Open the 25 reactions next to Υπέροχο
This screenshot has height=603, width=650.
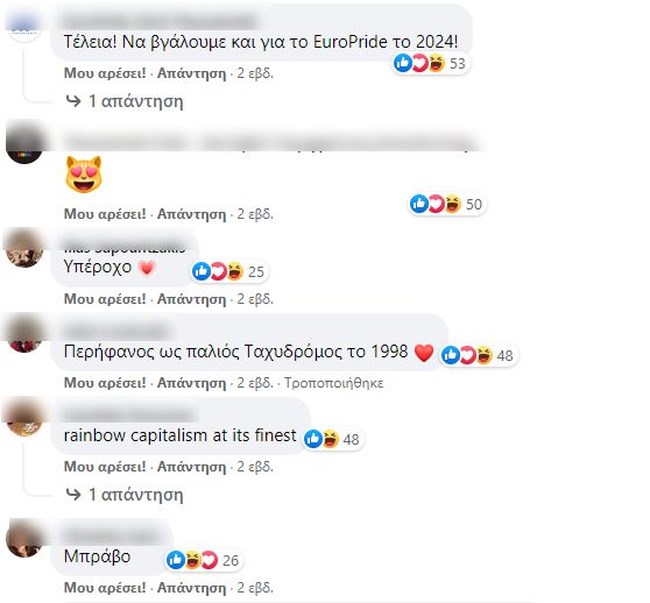(229, 271)
